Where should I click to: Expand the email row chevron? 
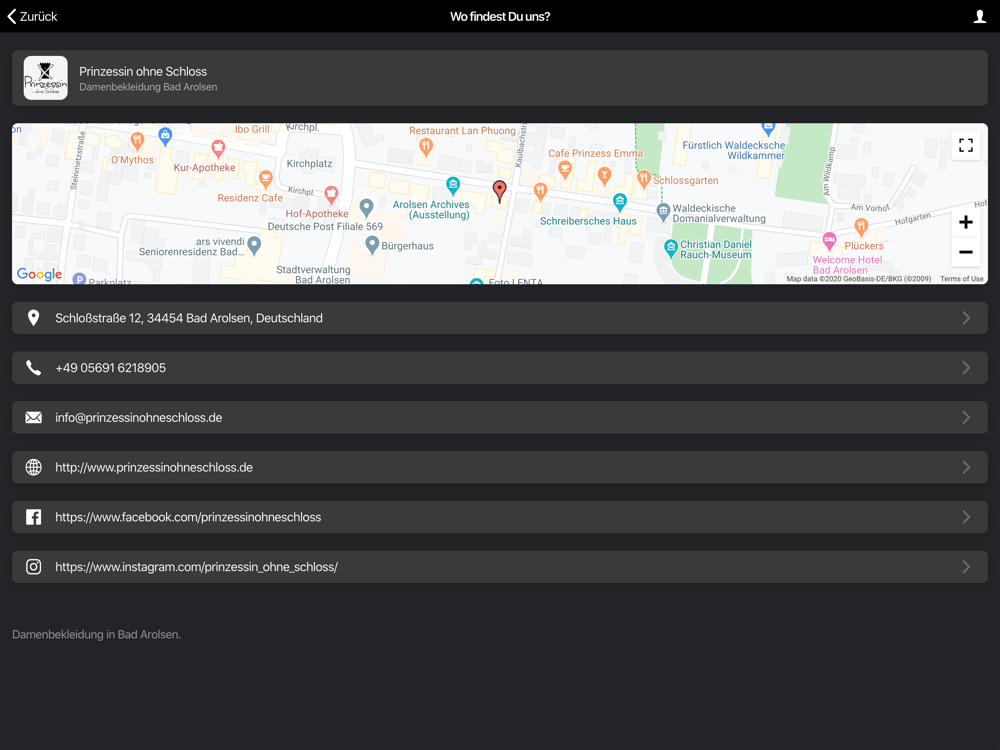pyautogui.click(x=966, y=417)
